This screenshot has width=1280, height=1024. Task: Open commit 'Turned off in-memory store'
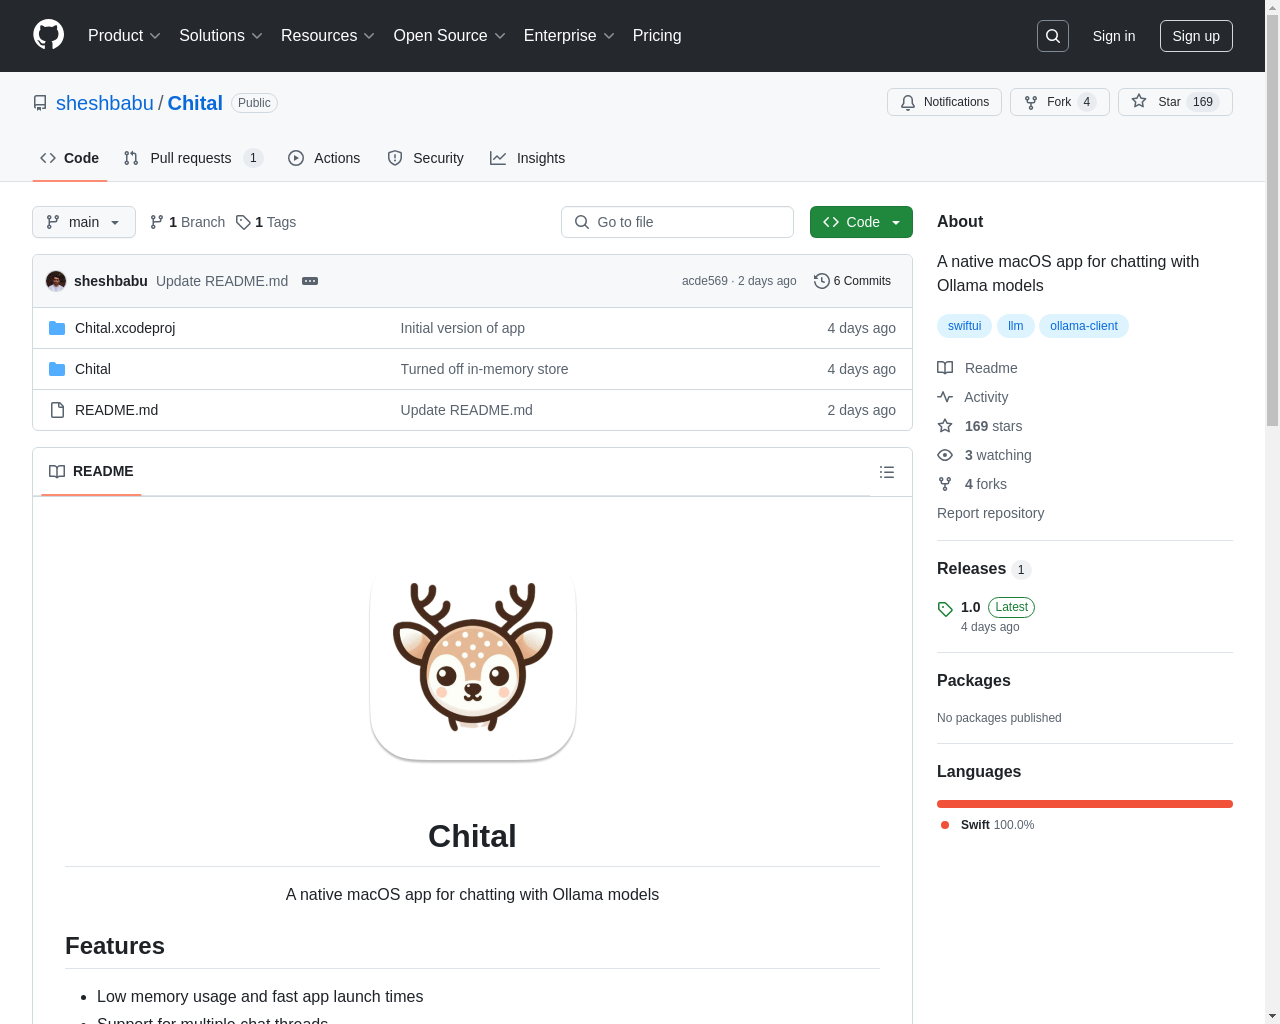(485, 369)
